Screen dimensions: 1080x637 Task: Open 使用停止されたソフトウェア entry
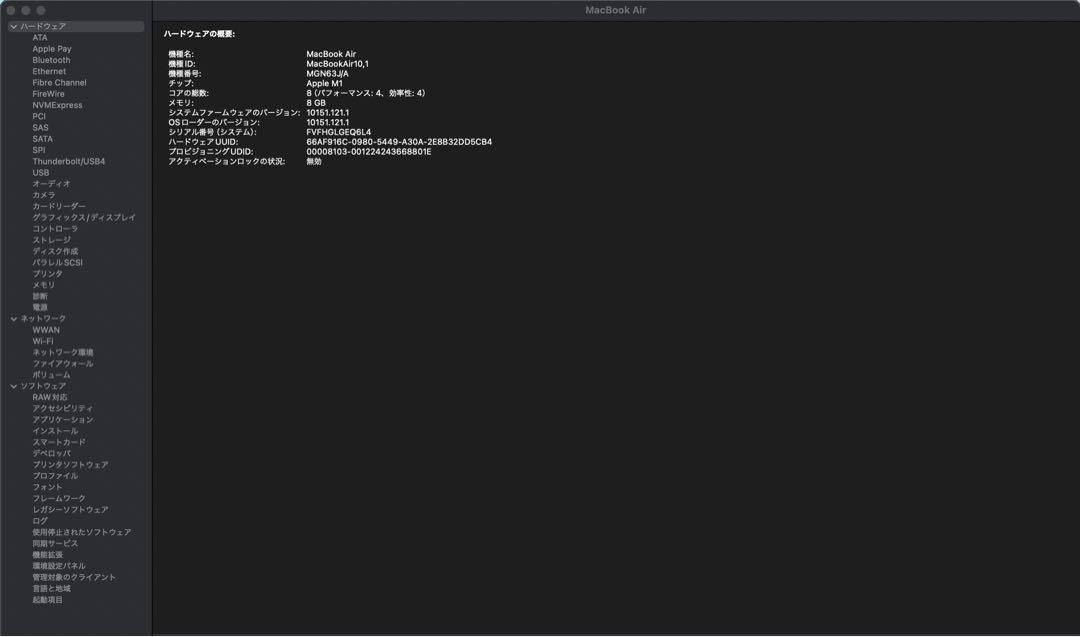click(x=81, y=532)
